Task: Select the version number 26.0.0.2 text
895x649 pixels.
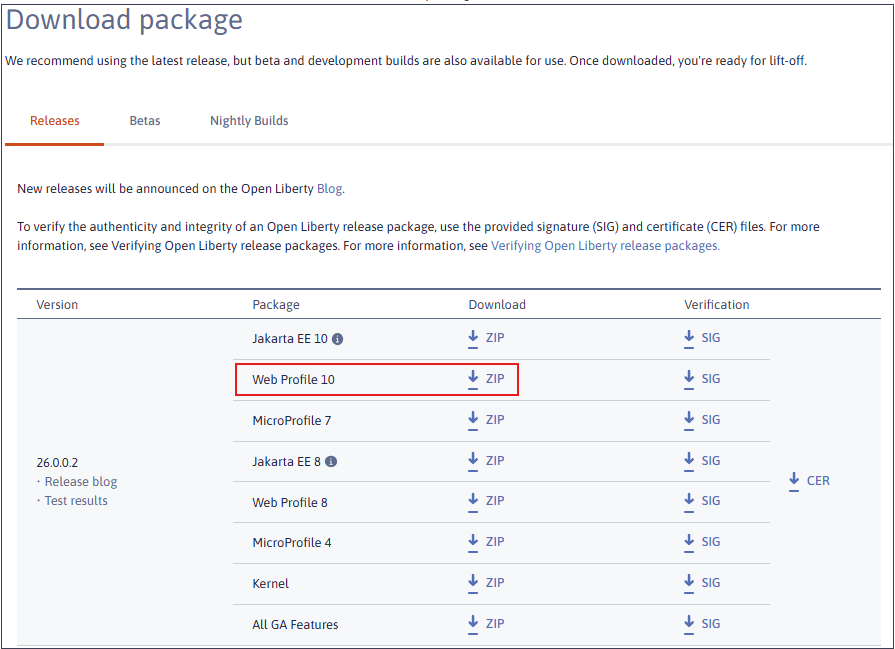Action: pos(57,463)
